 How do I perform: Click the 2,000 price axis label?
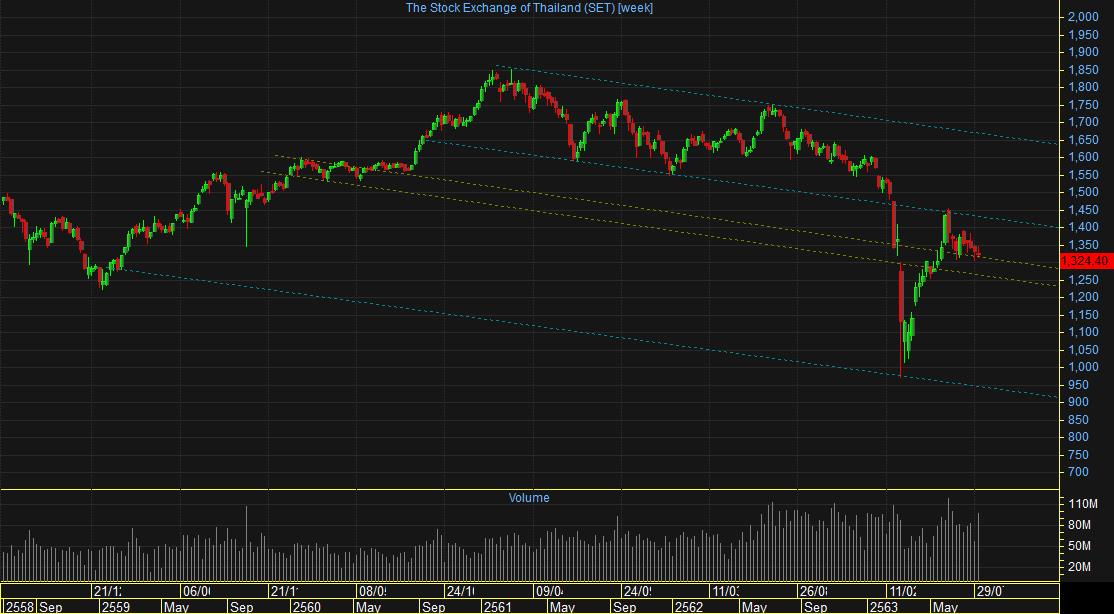click(1083, 17)
